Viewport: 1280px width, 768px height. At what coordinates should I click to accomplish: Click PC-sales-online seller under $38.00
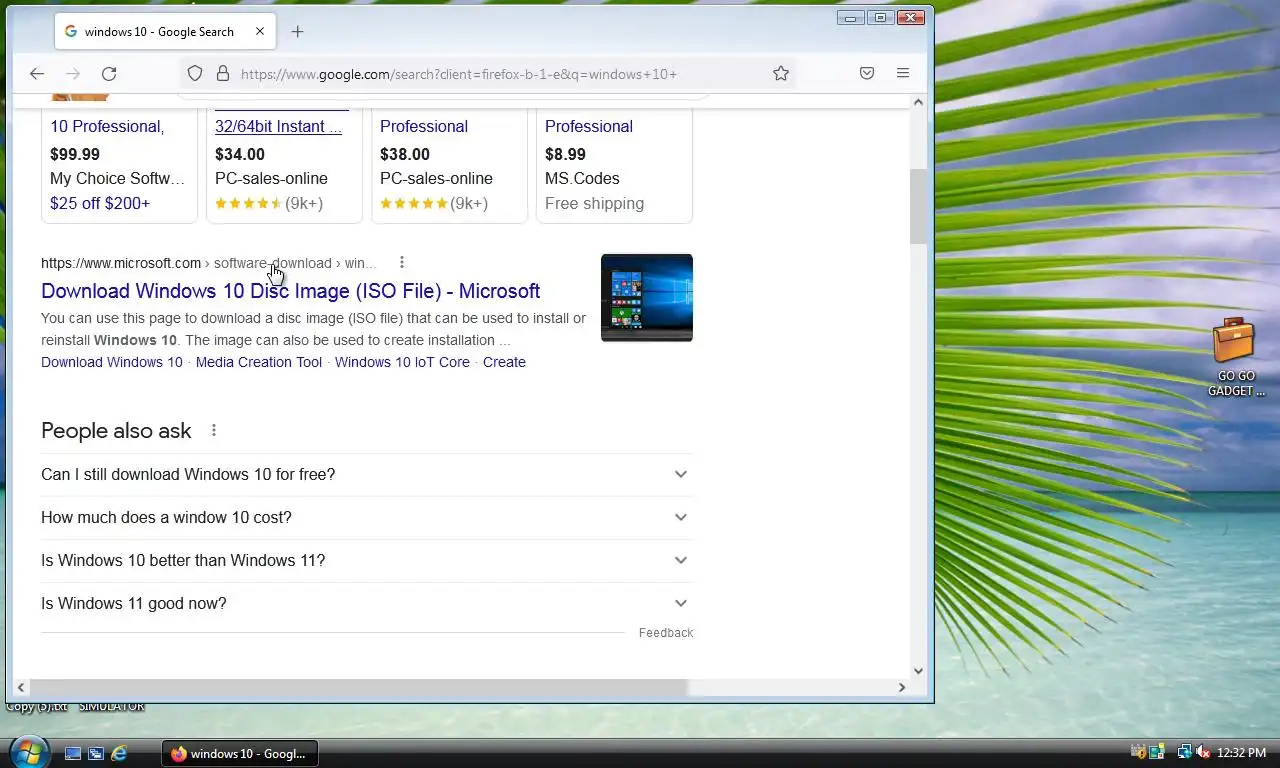[436, 178]
